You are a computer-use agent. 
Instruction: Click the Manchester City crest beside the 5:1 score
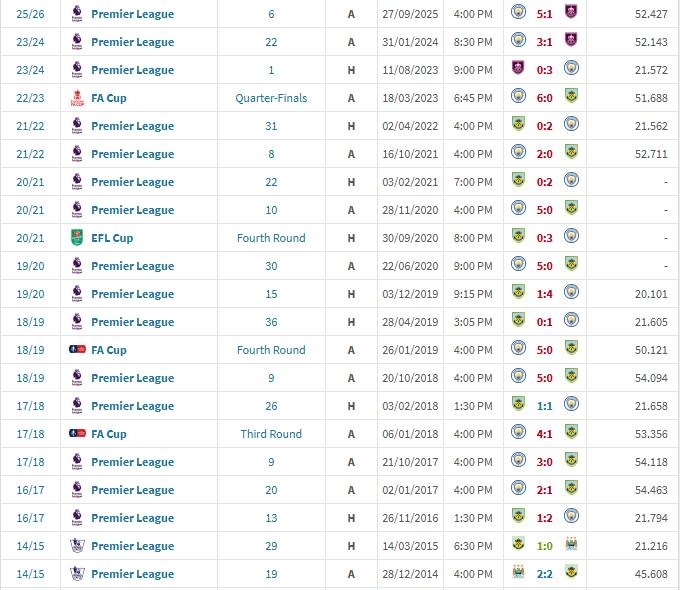pos(517,14)
